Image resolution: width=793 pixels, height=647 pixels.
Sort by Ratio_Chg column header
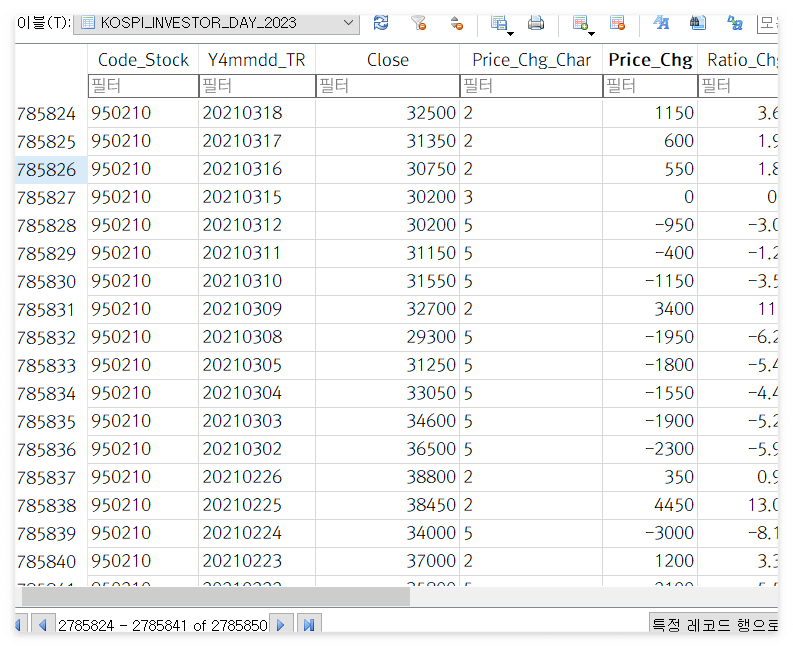click(x=740, y=60)
